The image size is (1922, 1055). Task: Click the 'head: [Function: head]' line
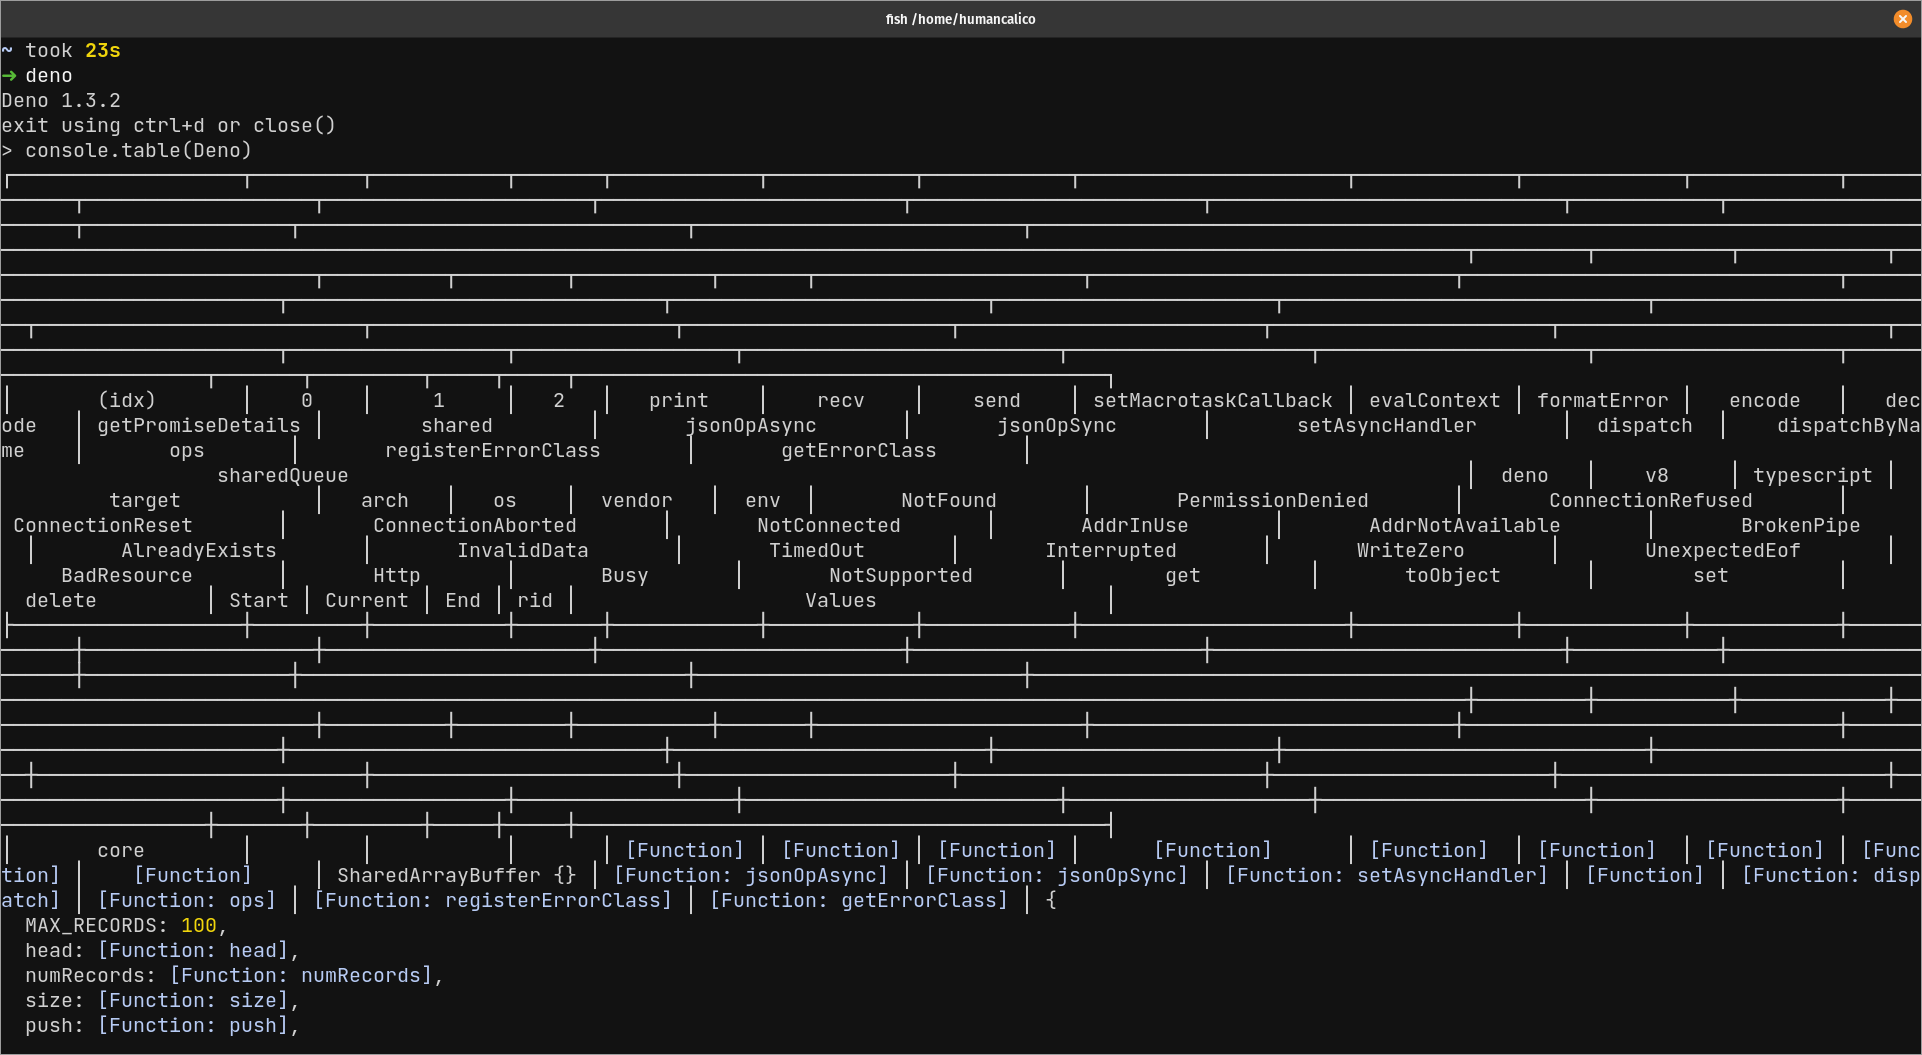tap(162, 950)
